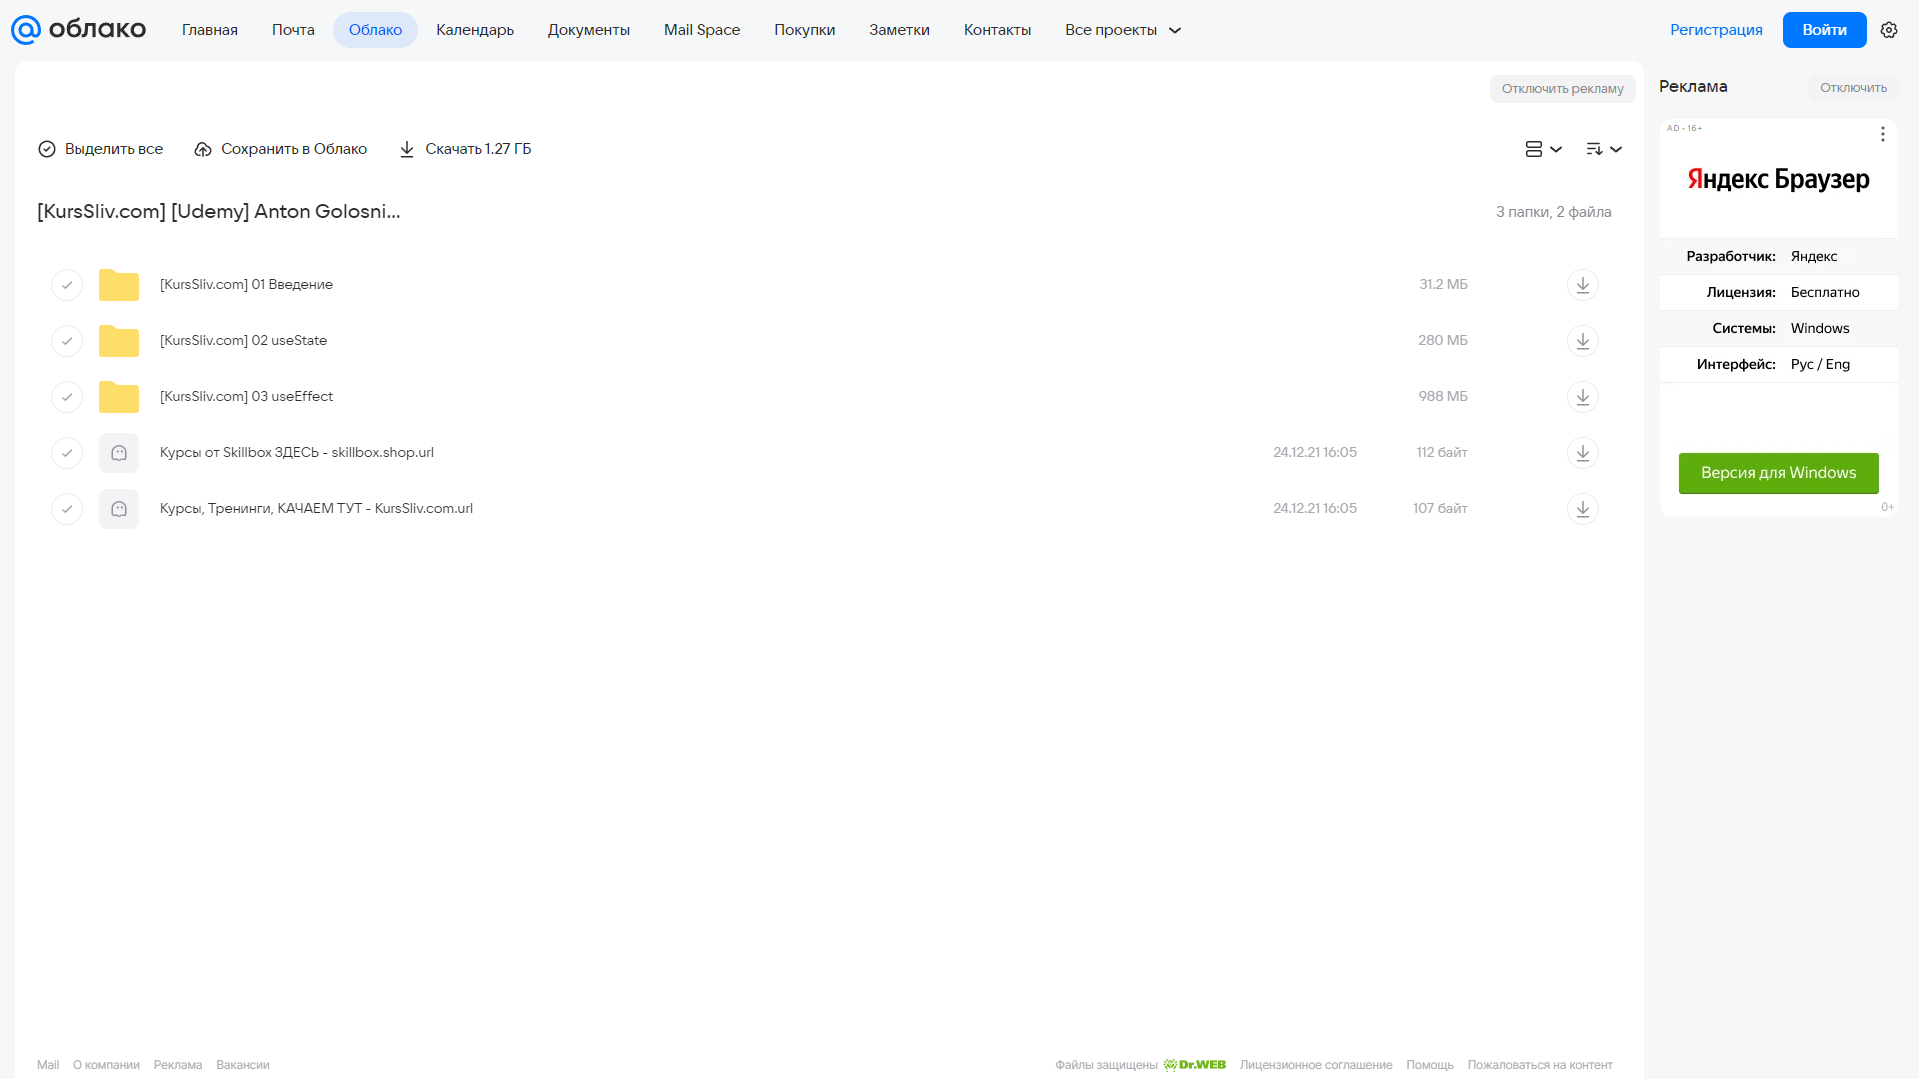The width and height of the screenshot is (1919, 1079).
Task: Download the KursSliv.com.url file
Action: [1582, 509]
